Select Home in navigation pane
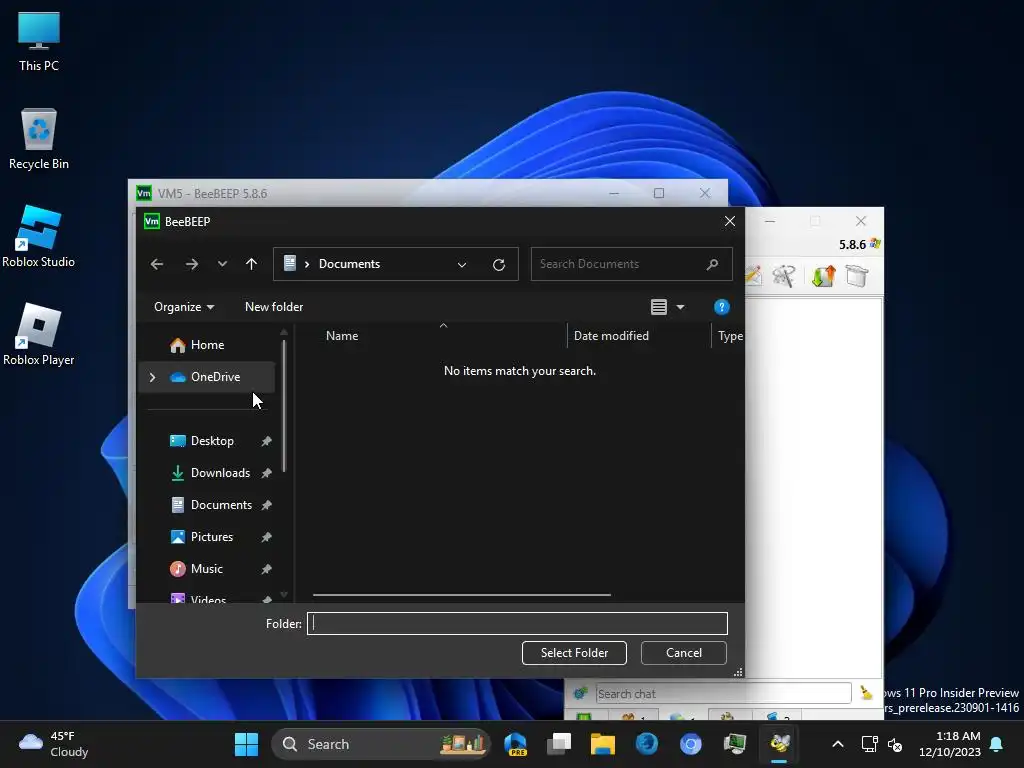Screen dimensions: 1024x768 [208, 345]
